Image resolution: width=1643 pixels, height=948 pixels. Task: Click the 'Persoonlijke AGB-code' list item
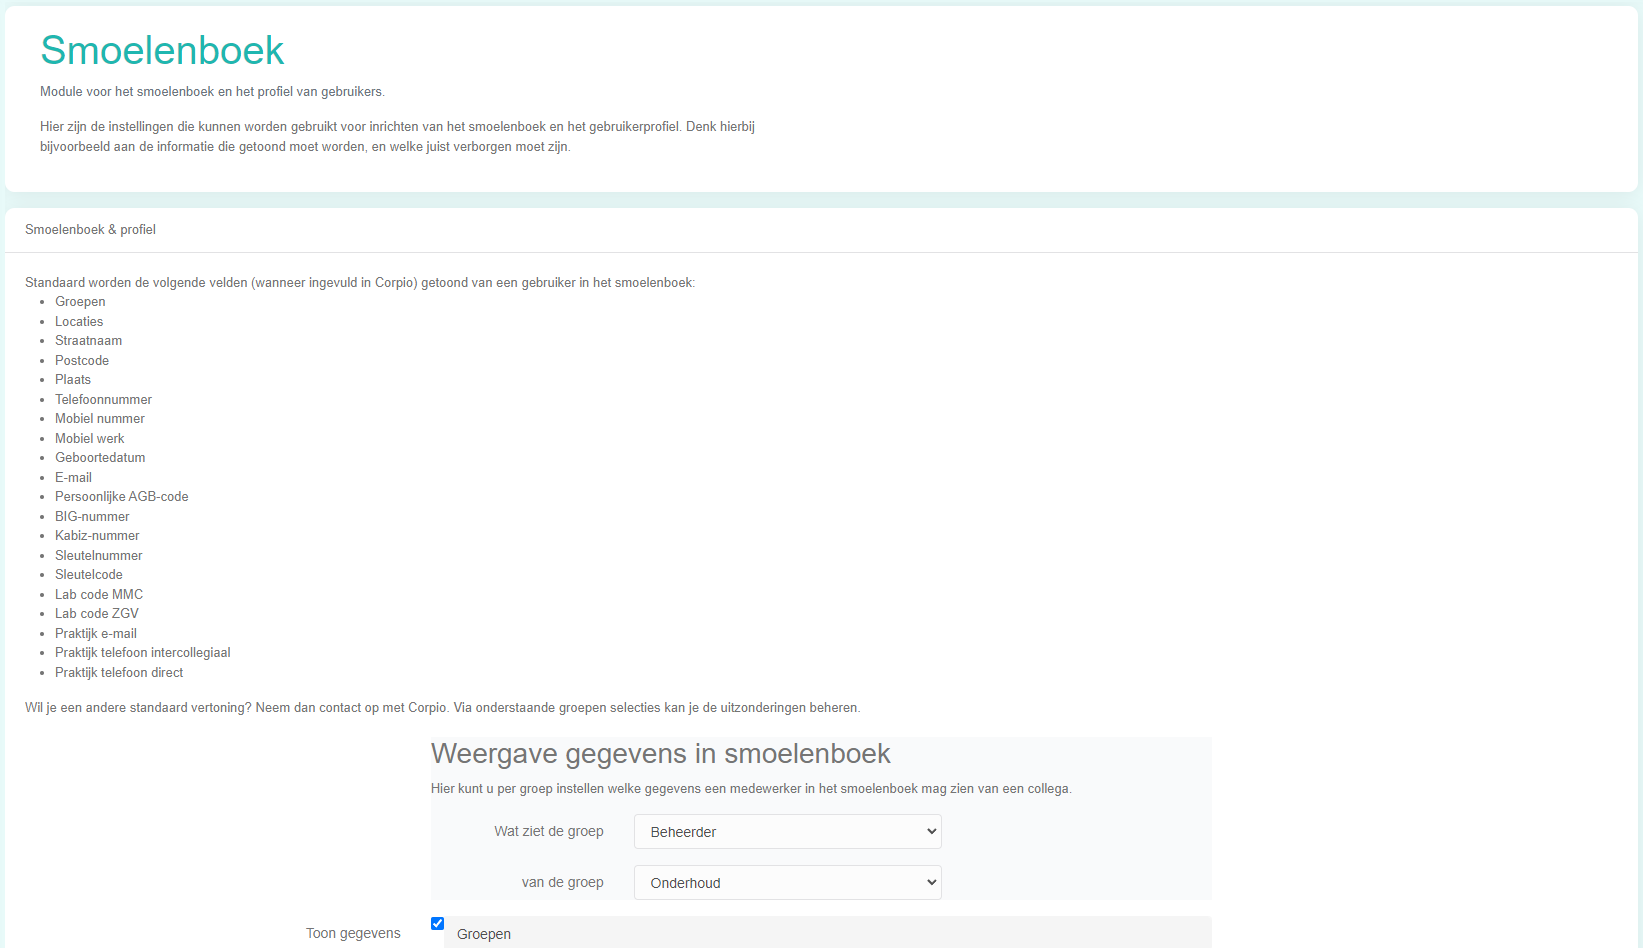(121, 496)
